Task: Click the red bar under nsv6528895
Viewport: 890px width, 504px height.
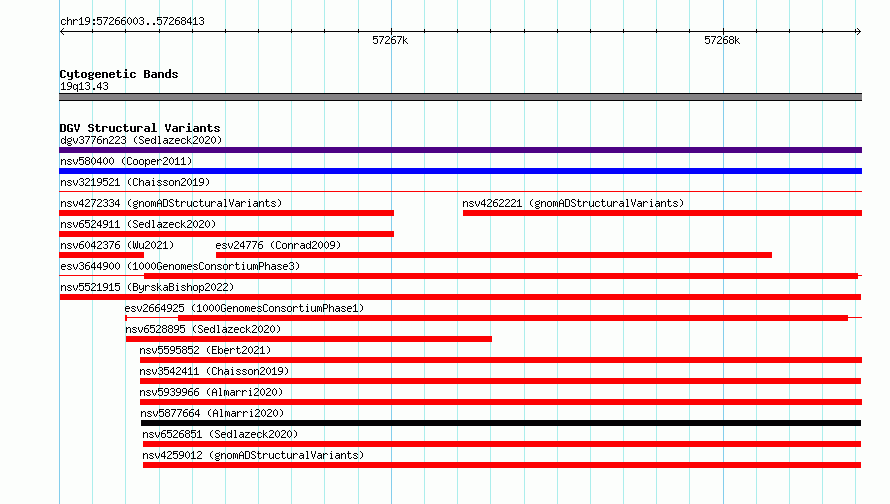Action: pyautogui.click(x=309, y=339)
